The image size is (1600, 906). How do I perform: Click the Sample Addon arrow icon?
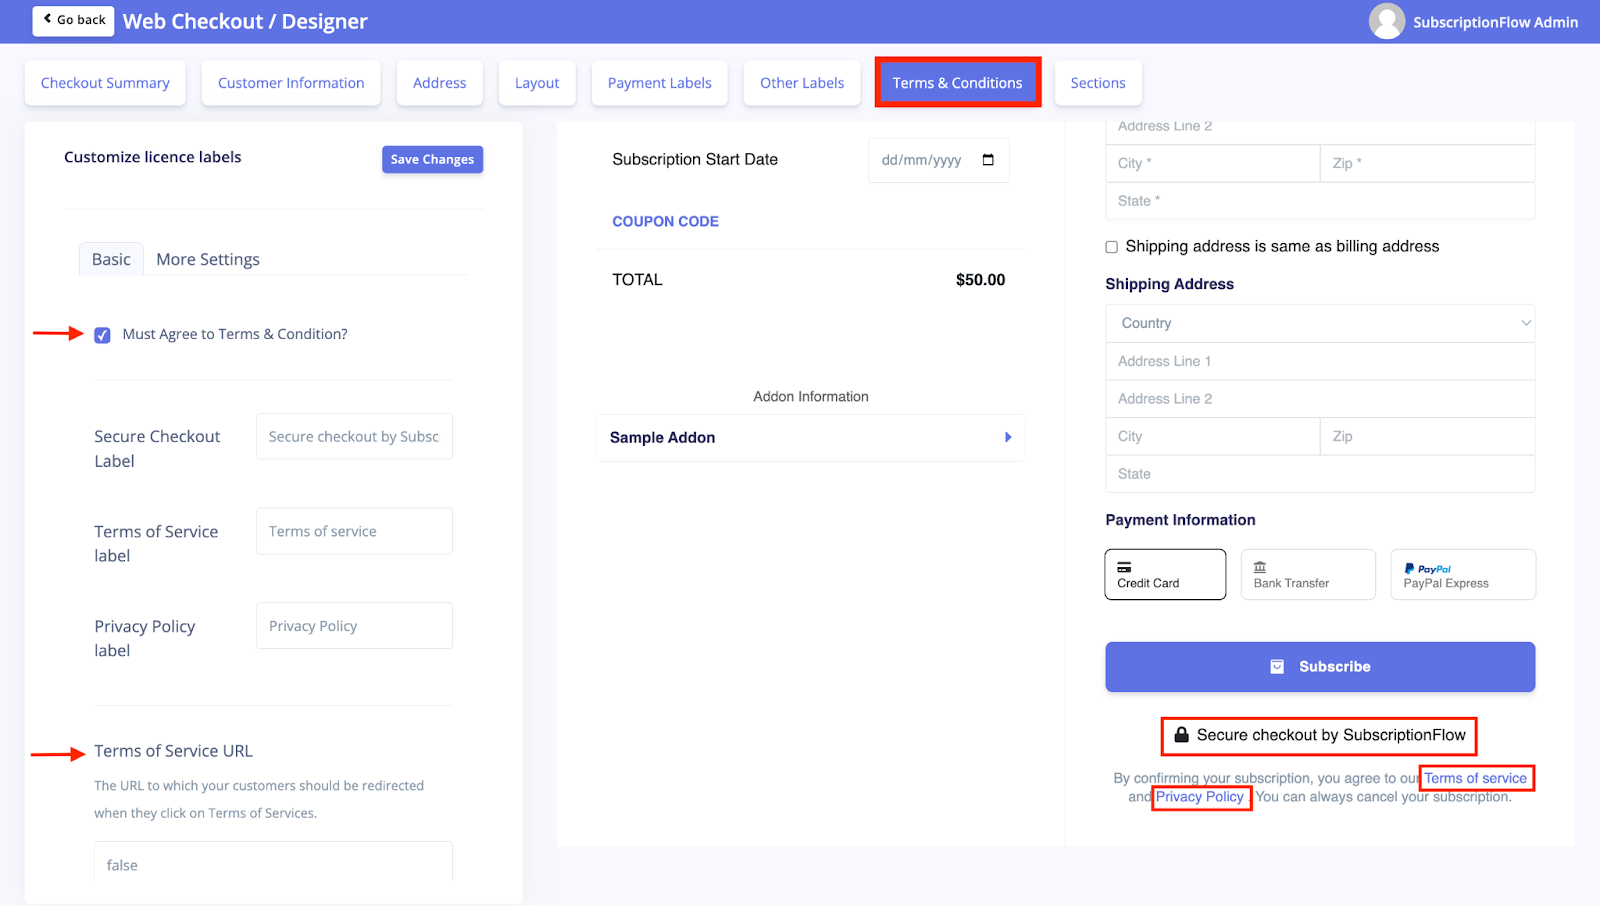tap(1008, 437)
